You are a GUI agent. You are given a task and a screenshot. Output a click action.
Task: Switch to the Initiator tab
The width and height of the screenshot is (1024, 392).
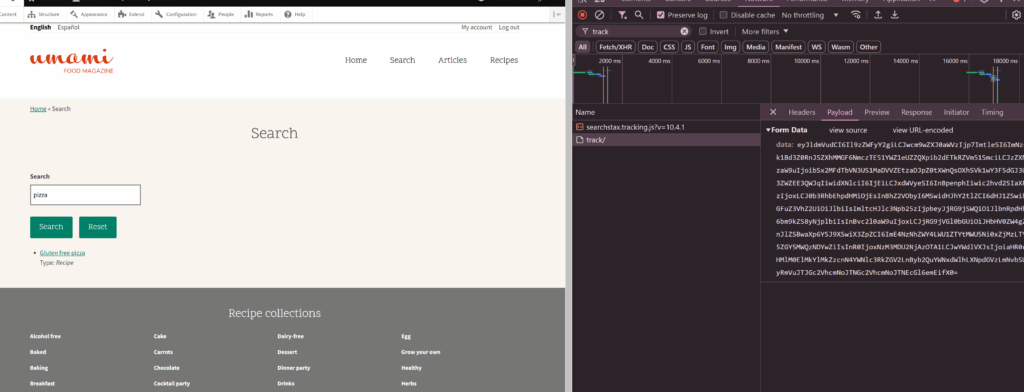coord(956,112)
